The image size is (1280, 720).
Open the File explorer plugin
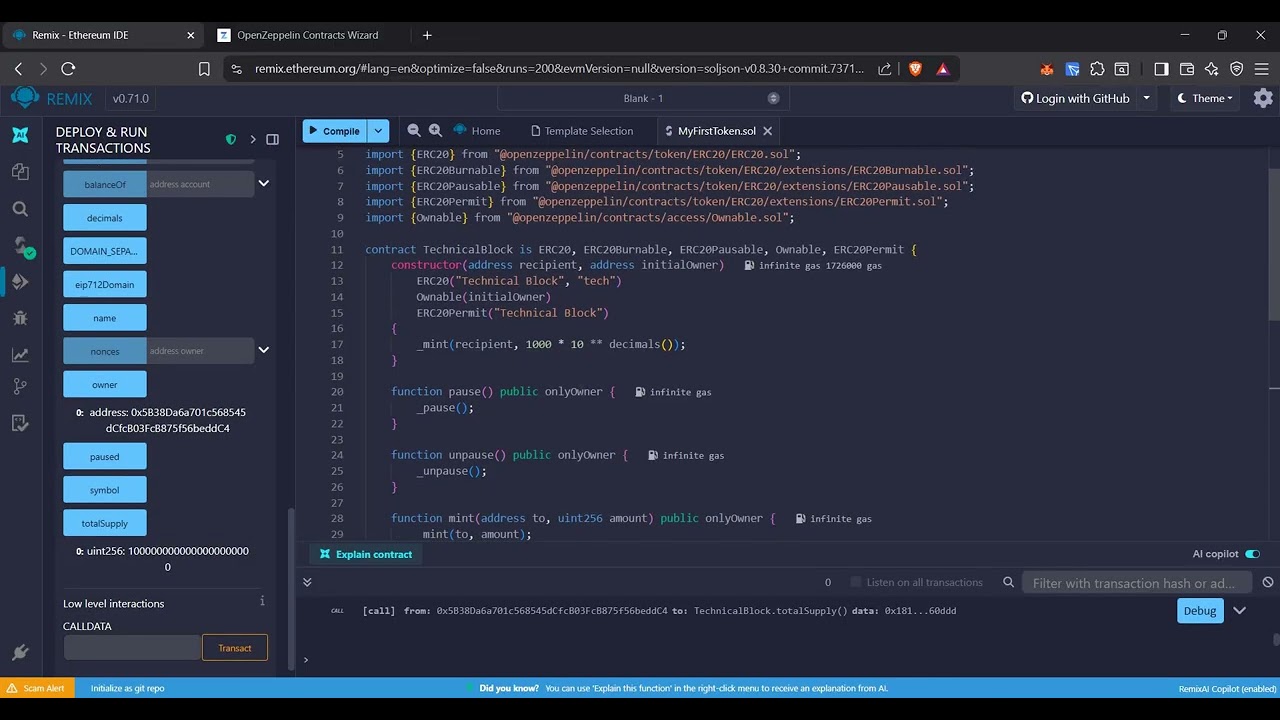[x=20, y=172]
